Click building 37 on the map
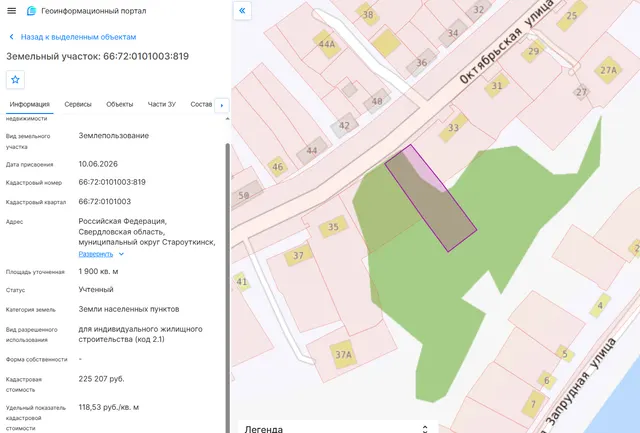The width and height of the screenshot is (640, 433). [x=298, y=255]
